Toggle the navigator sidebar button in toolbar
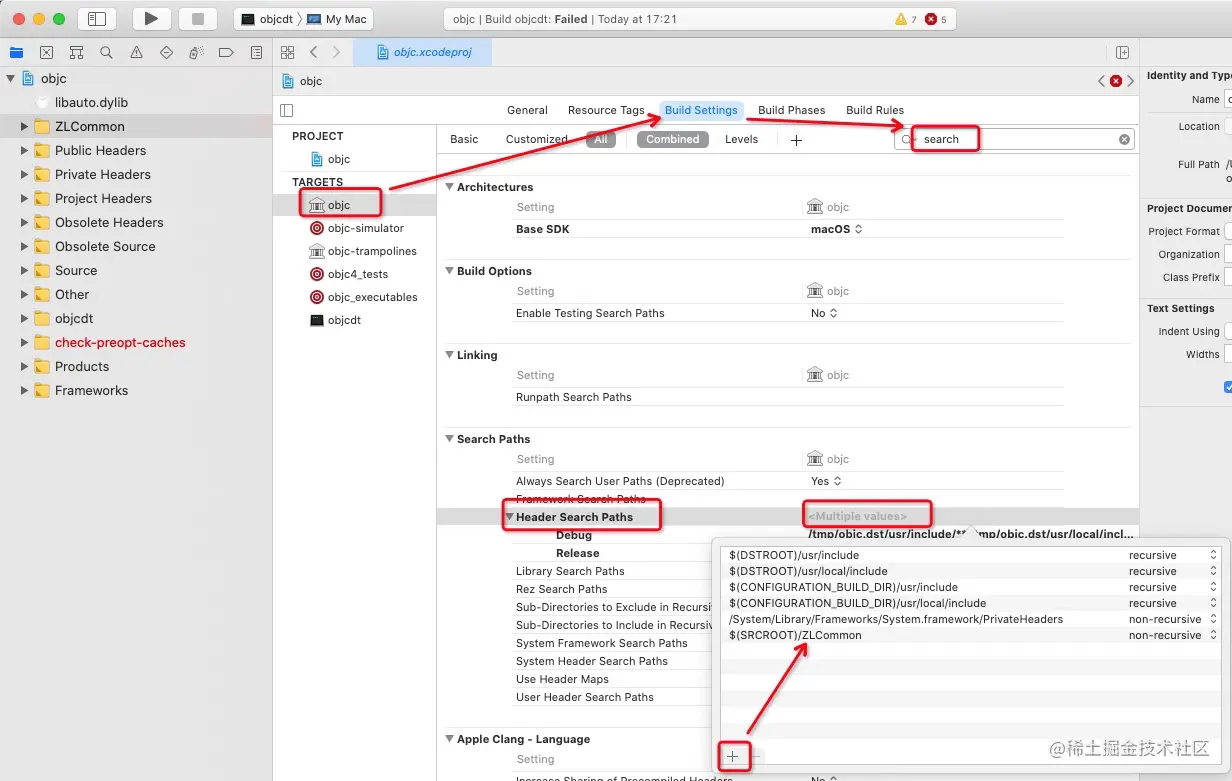Image resolution: width=1232 pixels, height=781 pixels. click(x=97, y=19)
